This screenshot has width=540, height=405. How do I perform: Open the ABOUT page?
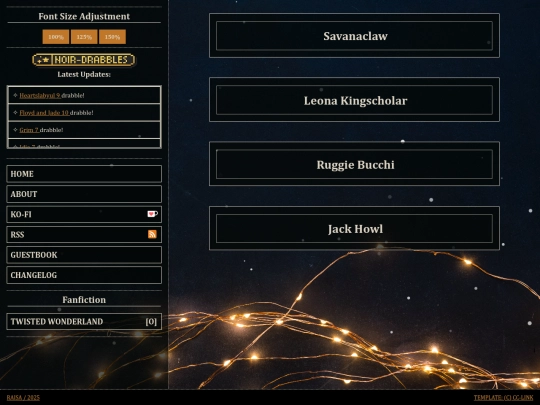[x=84, y=194]
